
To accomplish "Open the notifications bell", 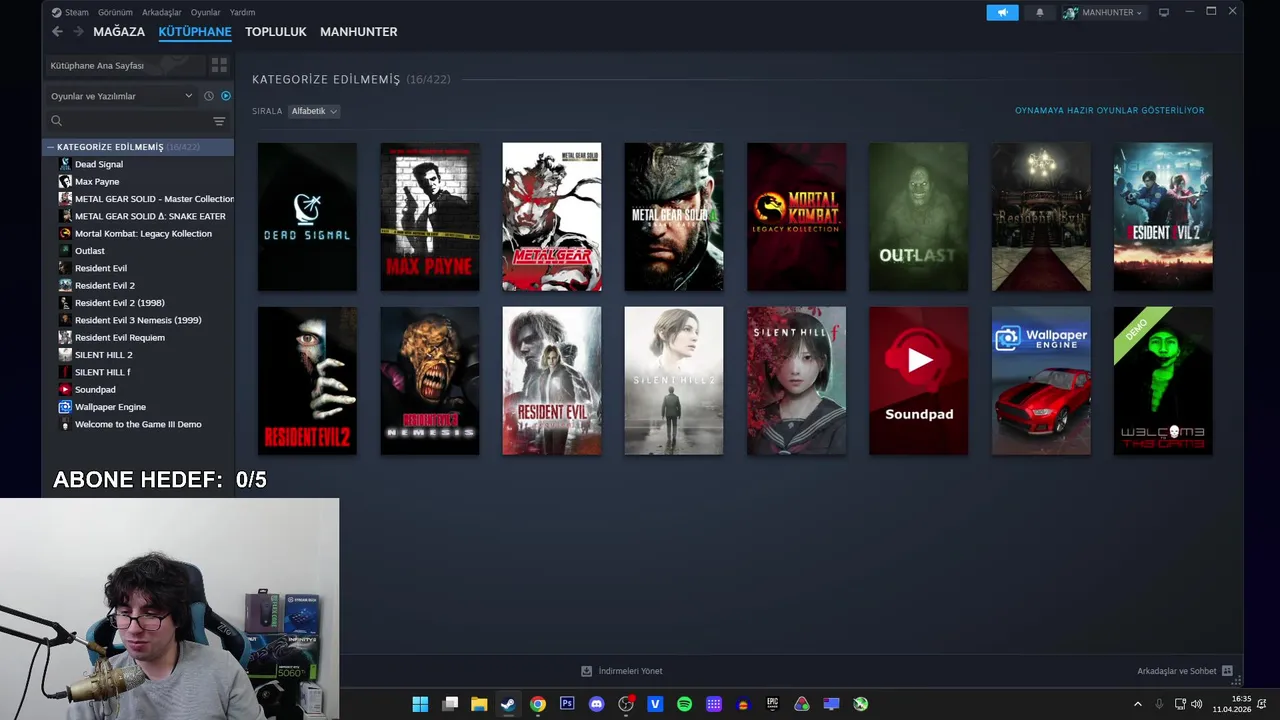I will click(1039, 12).
